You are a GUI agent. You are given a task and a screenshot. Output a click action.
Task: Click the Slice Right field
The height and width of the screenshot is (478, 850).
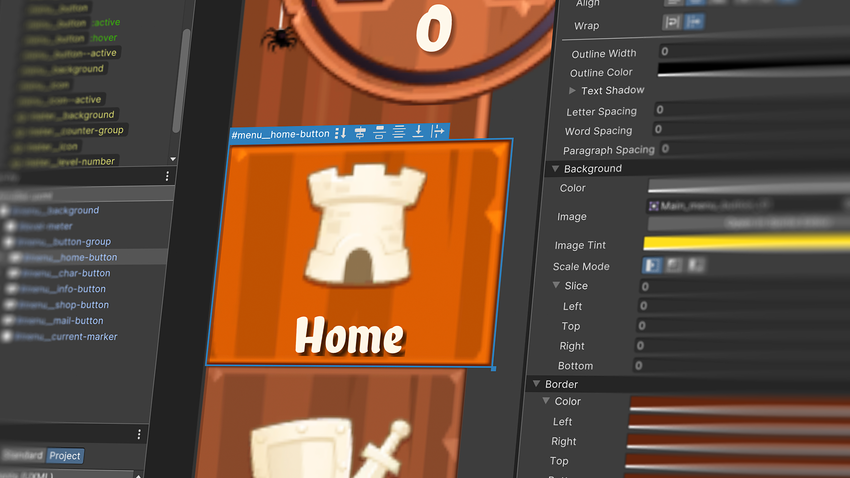(x=742, y=345)
